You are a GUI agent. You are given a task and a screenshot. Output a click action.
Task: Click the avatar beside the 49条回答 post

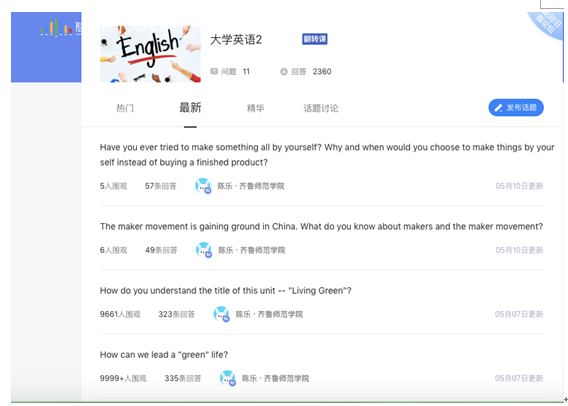tap(204, 250)
